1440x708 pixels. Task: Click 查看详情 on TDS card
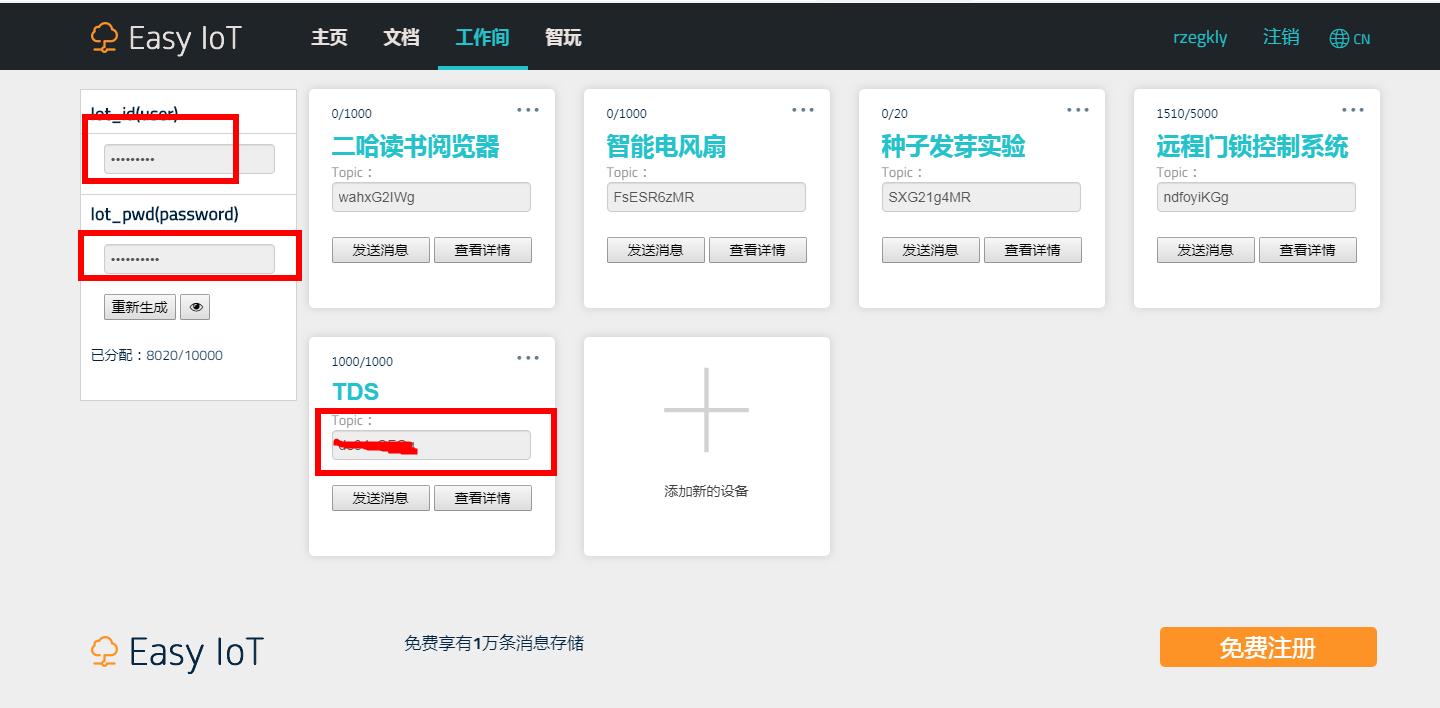(x=483, y=498)
